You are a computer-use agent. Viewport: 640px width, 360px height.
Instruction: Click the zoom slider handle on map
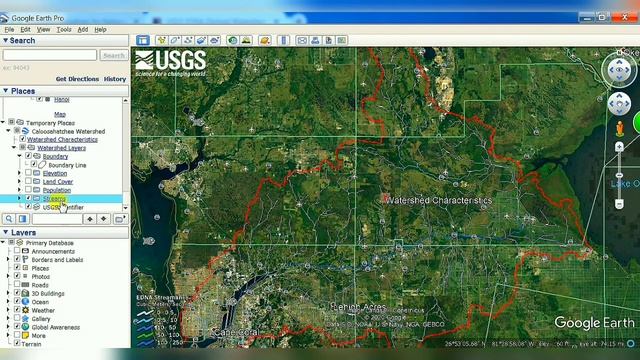coord(619,175)
